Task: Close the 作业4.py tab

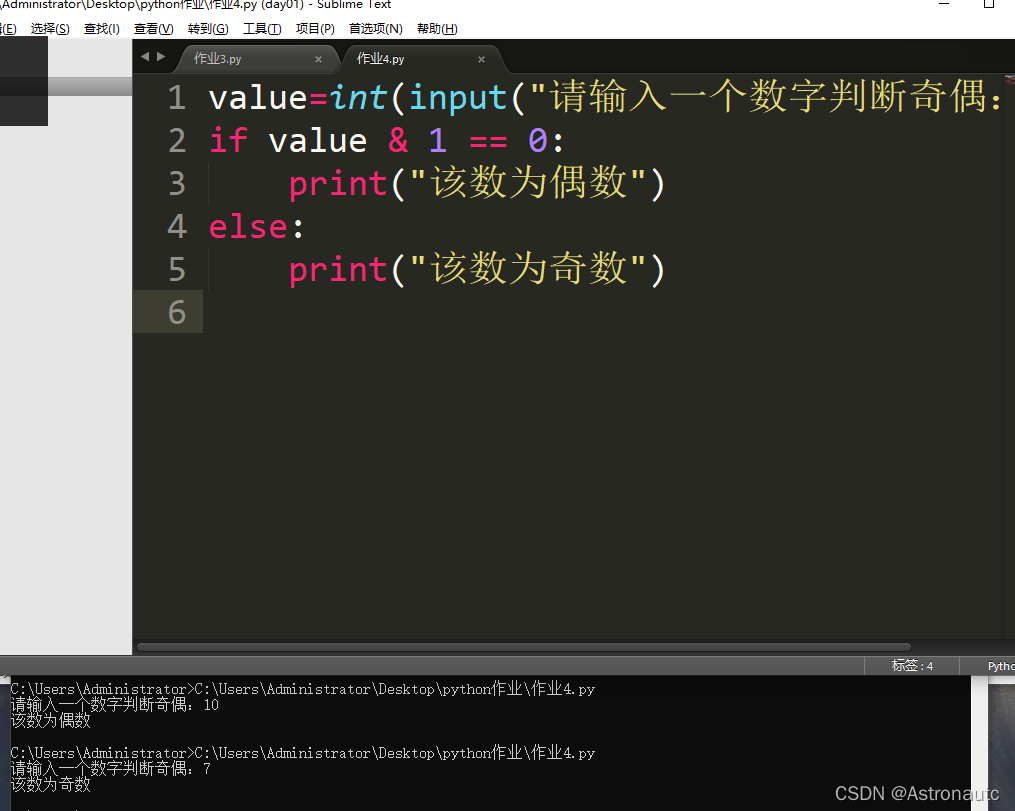Action: coord(481,60)
